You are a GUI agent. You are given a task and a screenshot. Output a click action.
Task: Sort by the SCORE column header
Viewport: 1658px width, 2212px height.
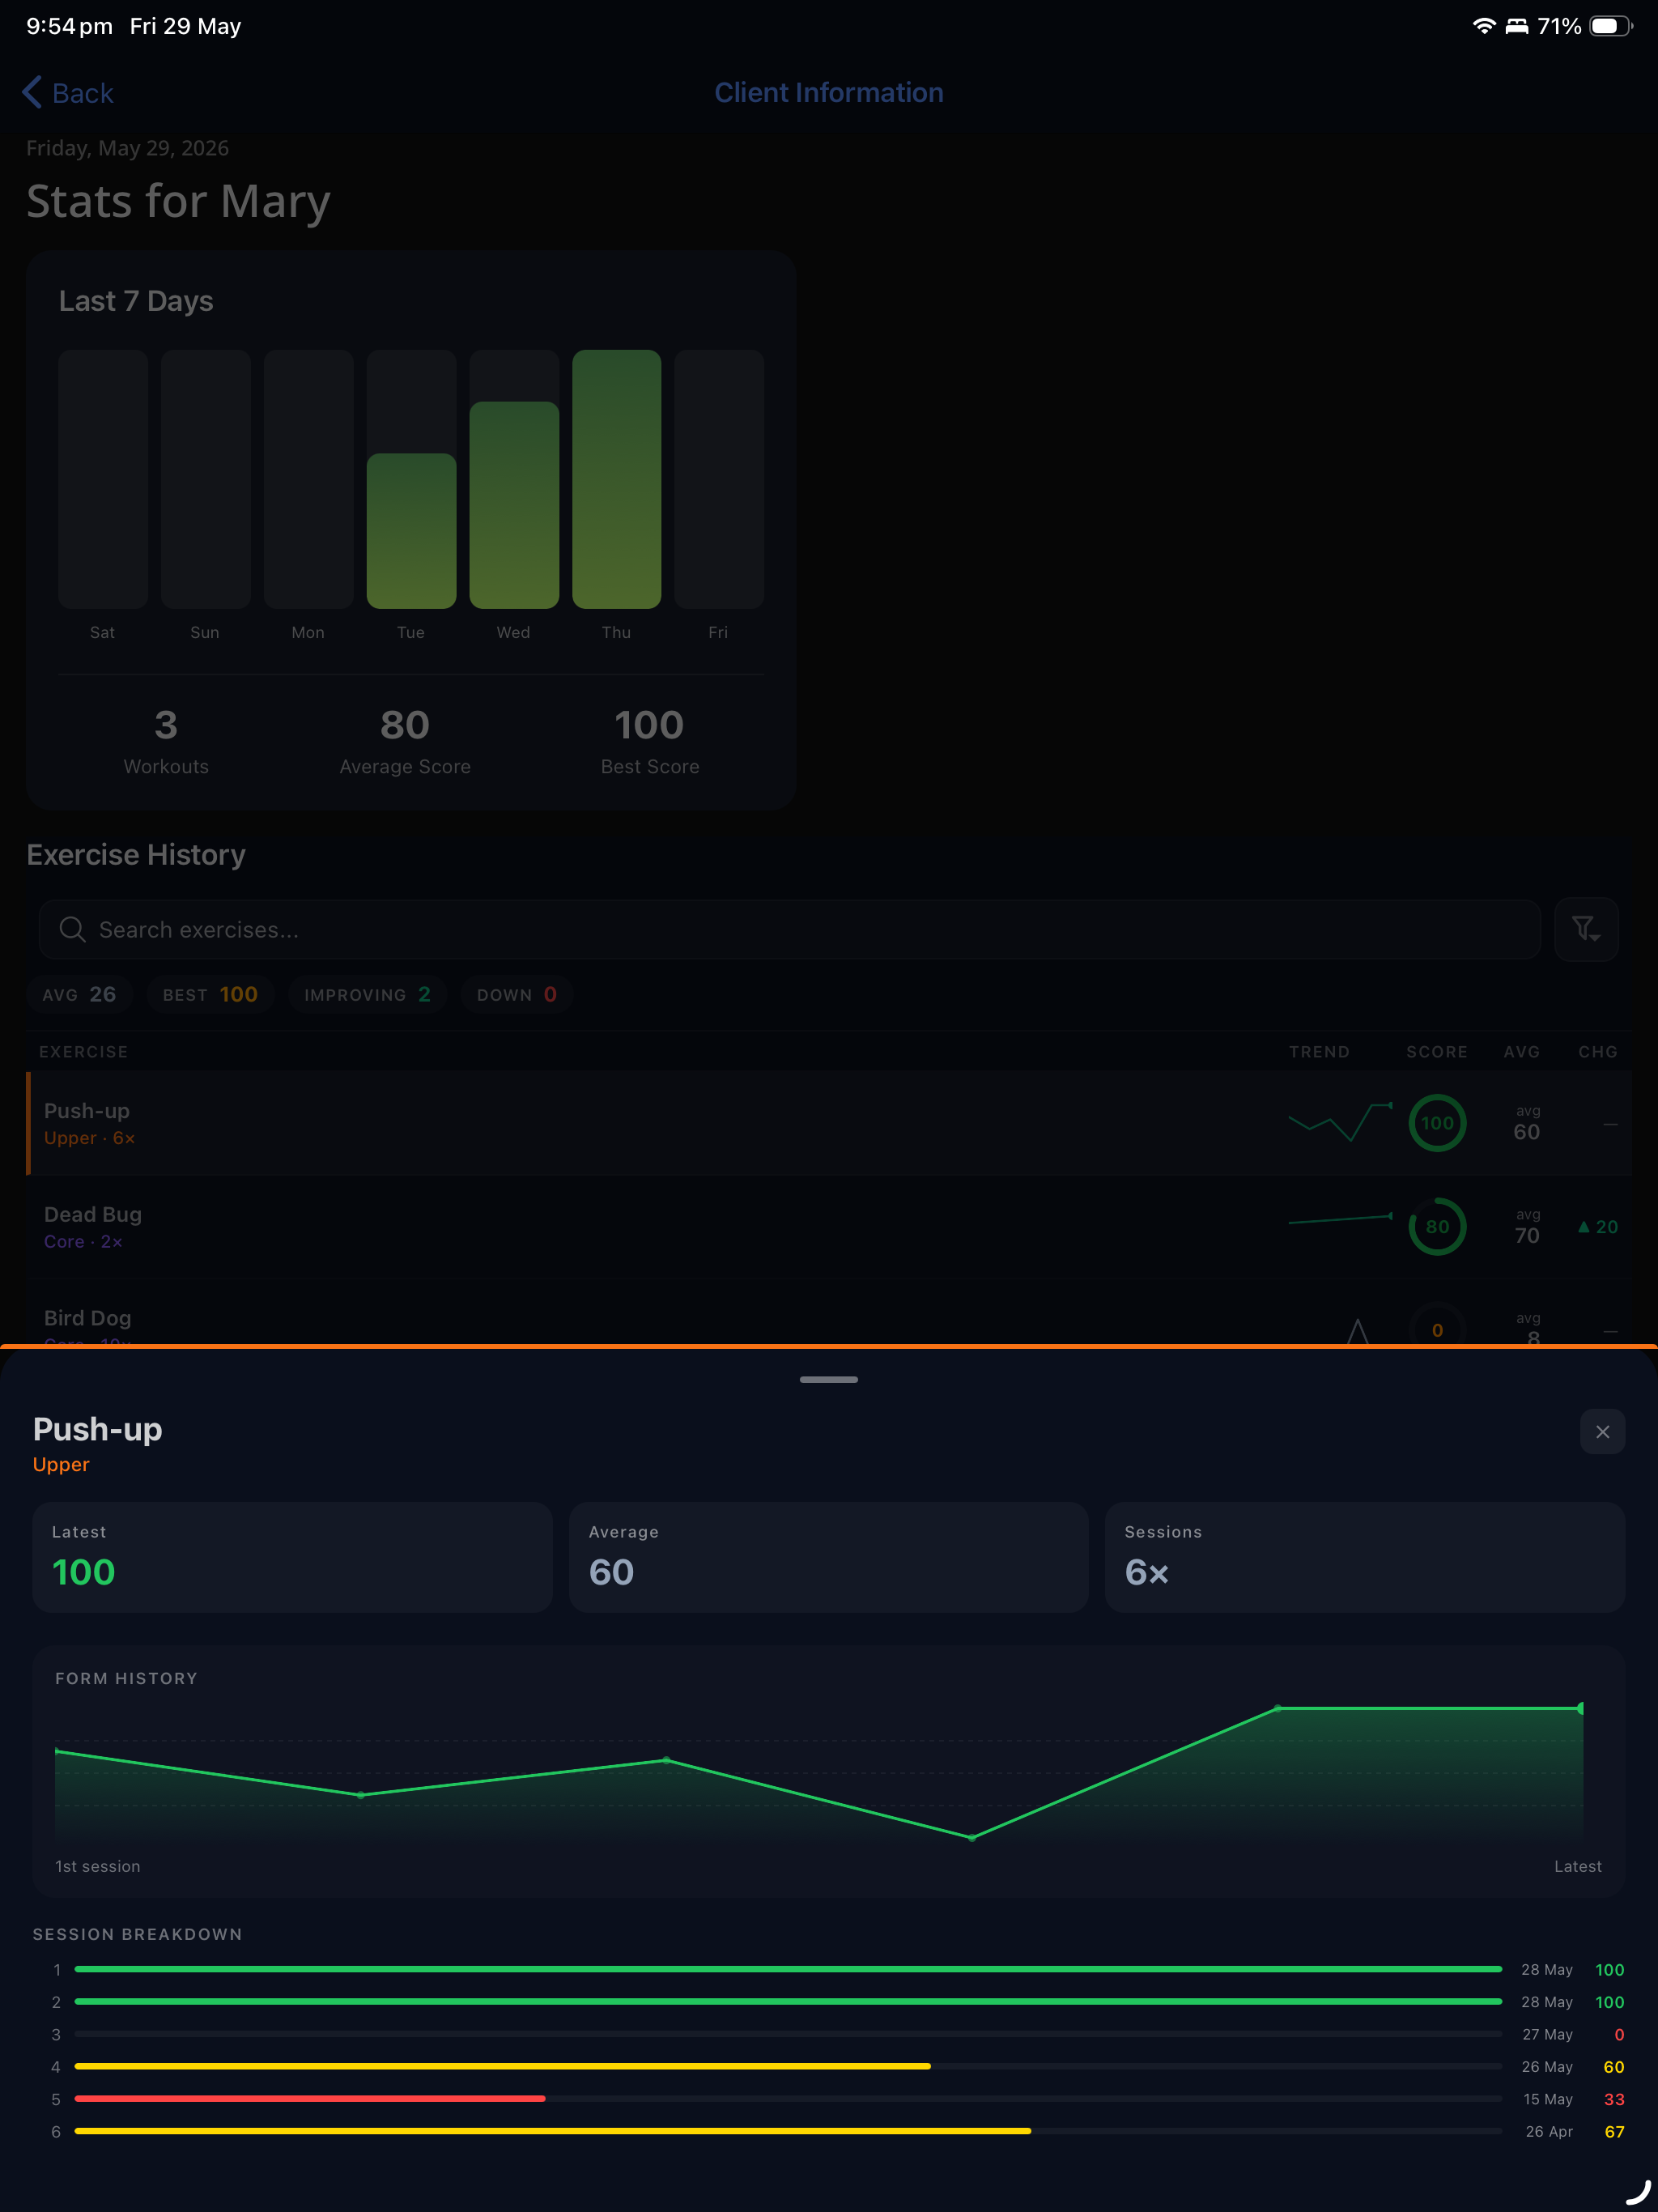(1437, 1052)
